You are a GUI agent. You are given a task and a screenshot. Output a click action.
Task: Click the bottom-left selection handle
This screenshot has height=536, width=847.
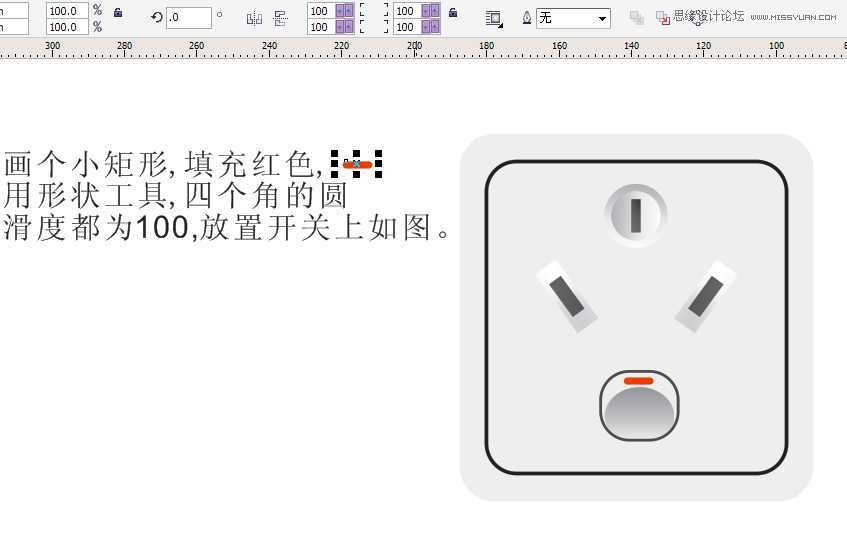click(334, 174)
